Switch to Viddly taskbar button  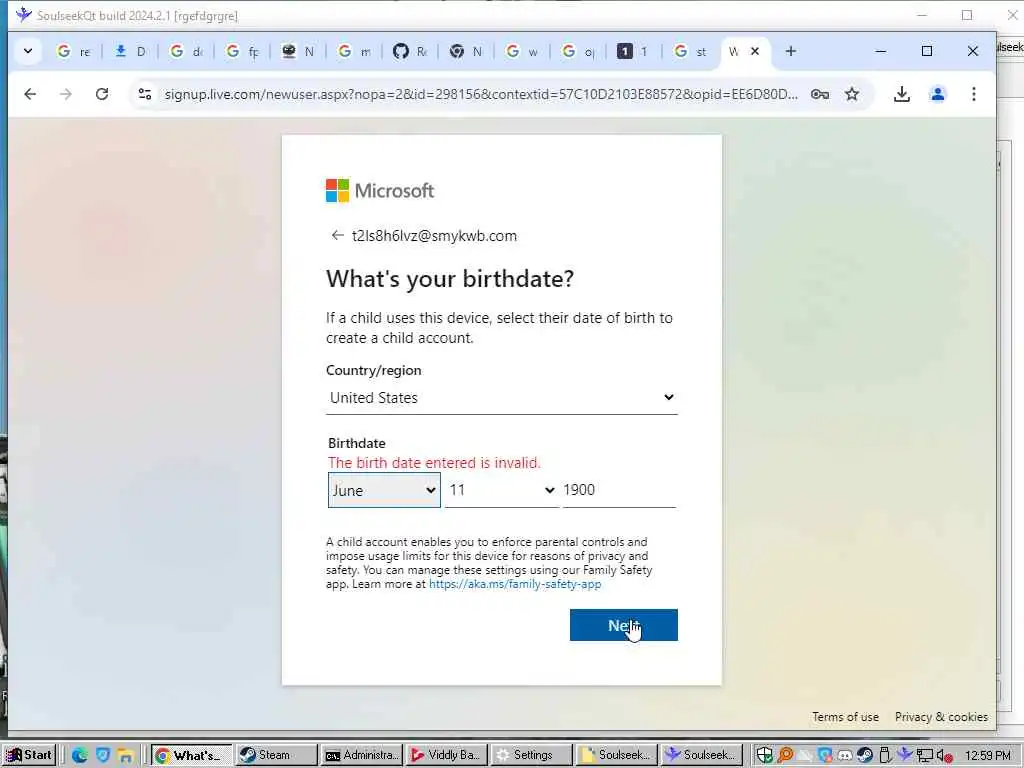446,755
